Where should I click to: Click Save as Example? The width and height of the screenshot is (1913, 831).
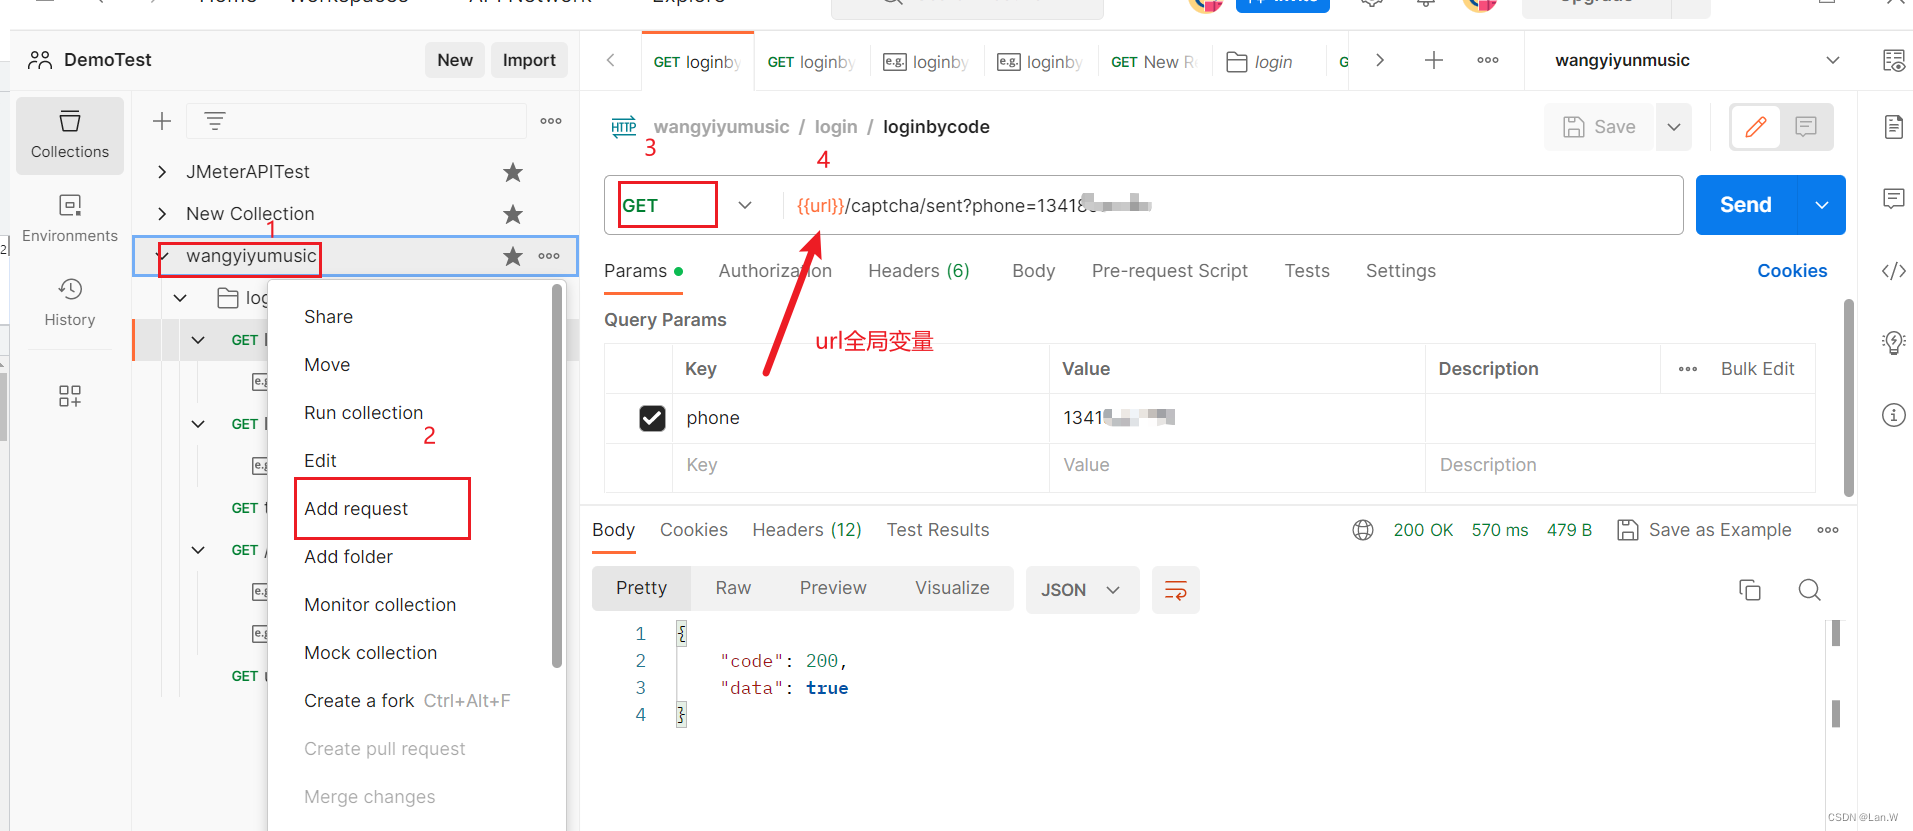(x=1704, y=530)
